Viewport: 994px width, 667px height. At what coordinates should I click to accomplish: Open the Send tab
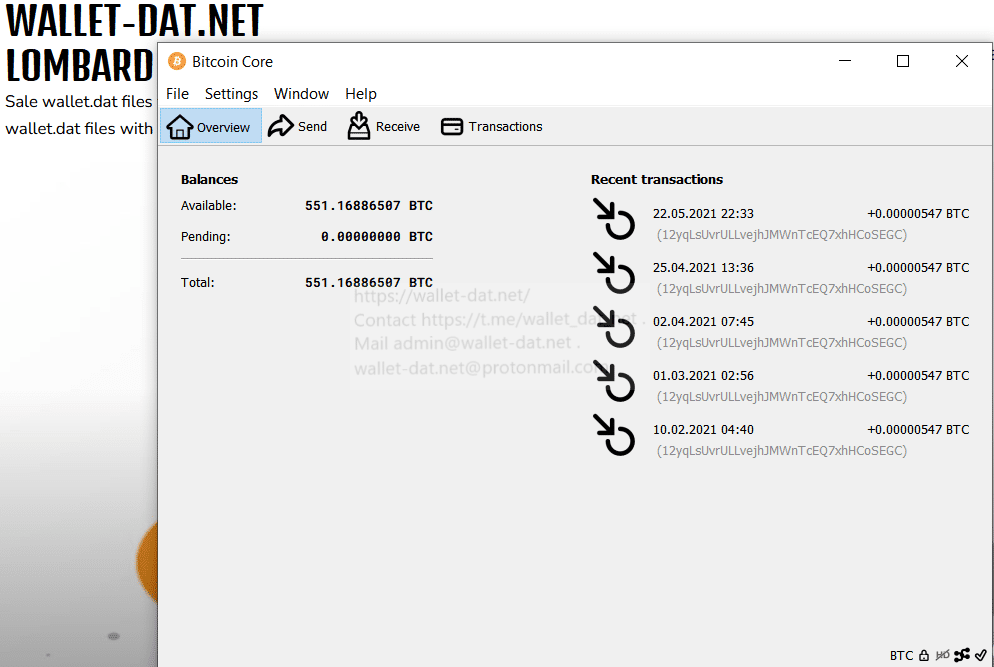[x=297, y=126]
